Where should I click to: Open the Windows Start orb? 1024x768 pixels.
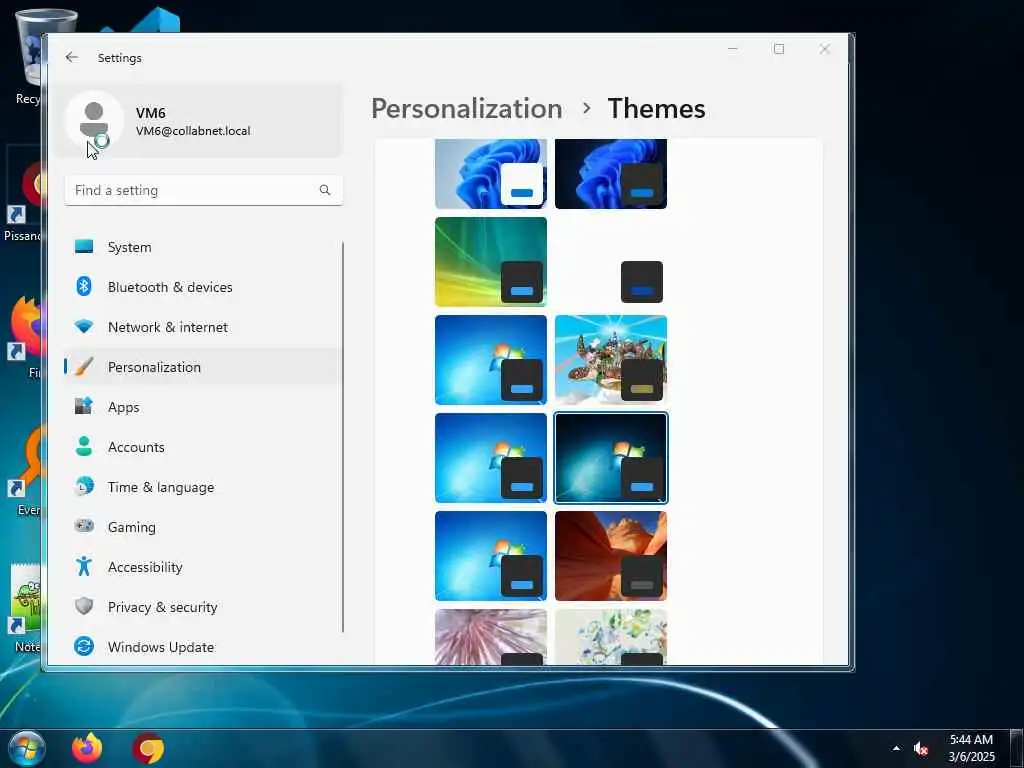click(x=27, y=748)
